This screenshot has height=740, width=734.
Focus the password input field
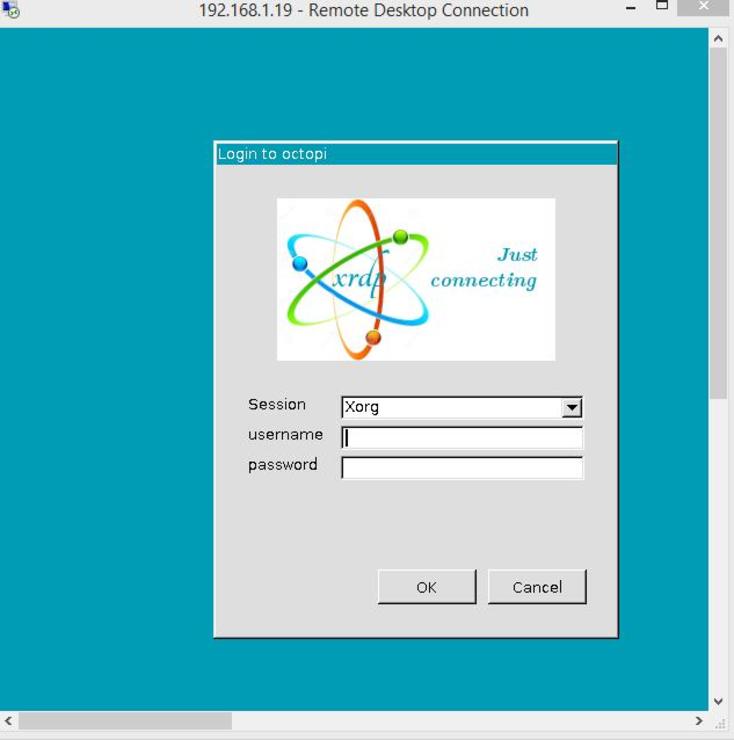pyautogui.click(x=462, y=468)
